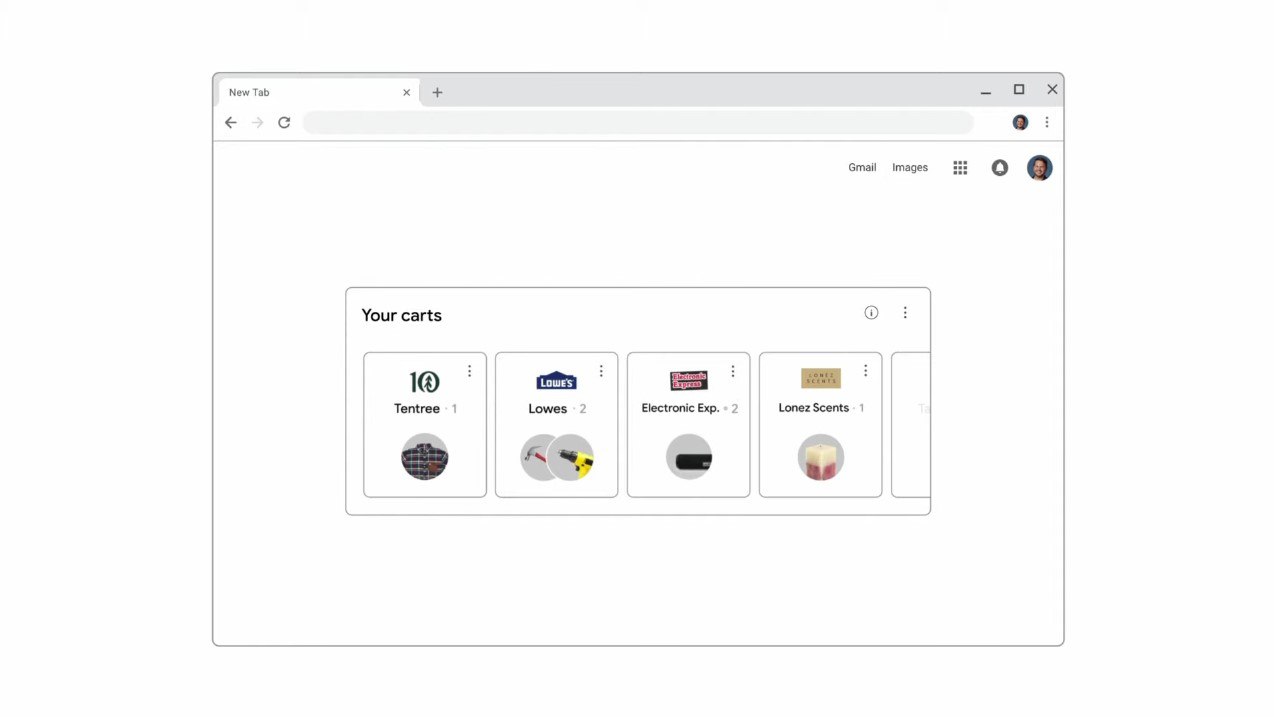Open the Gmail link
1274x717 pixels.
pyautogui.click(x=862, y=168)
